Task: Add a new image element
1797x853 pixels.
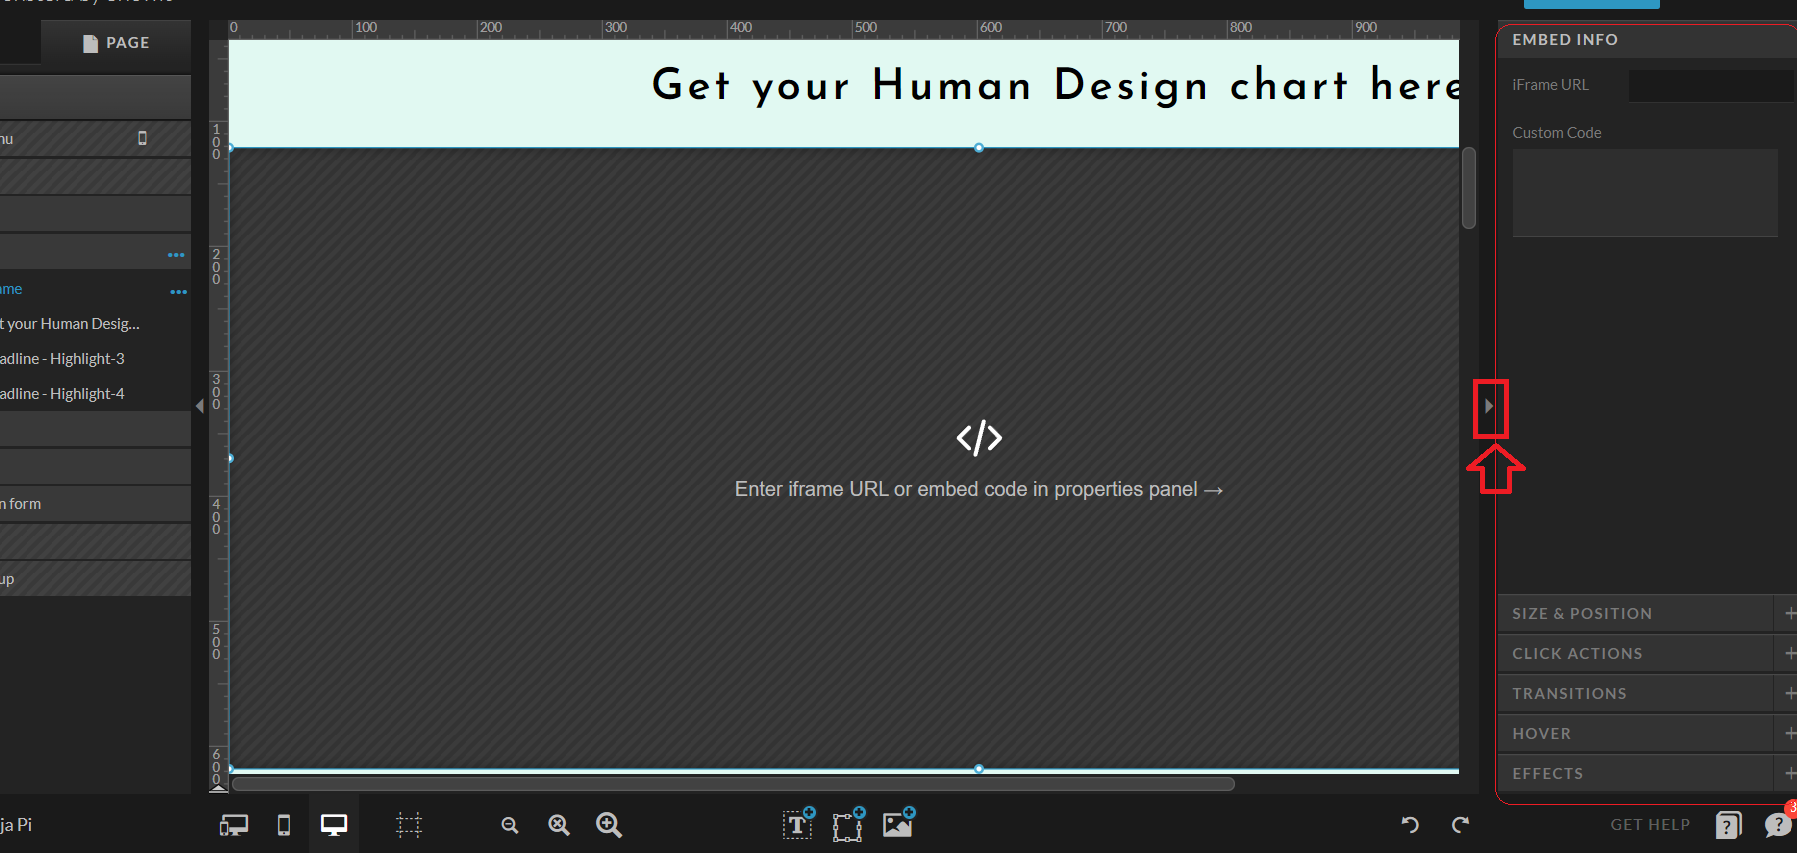Action: (x=899, y=823)
